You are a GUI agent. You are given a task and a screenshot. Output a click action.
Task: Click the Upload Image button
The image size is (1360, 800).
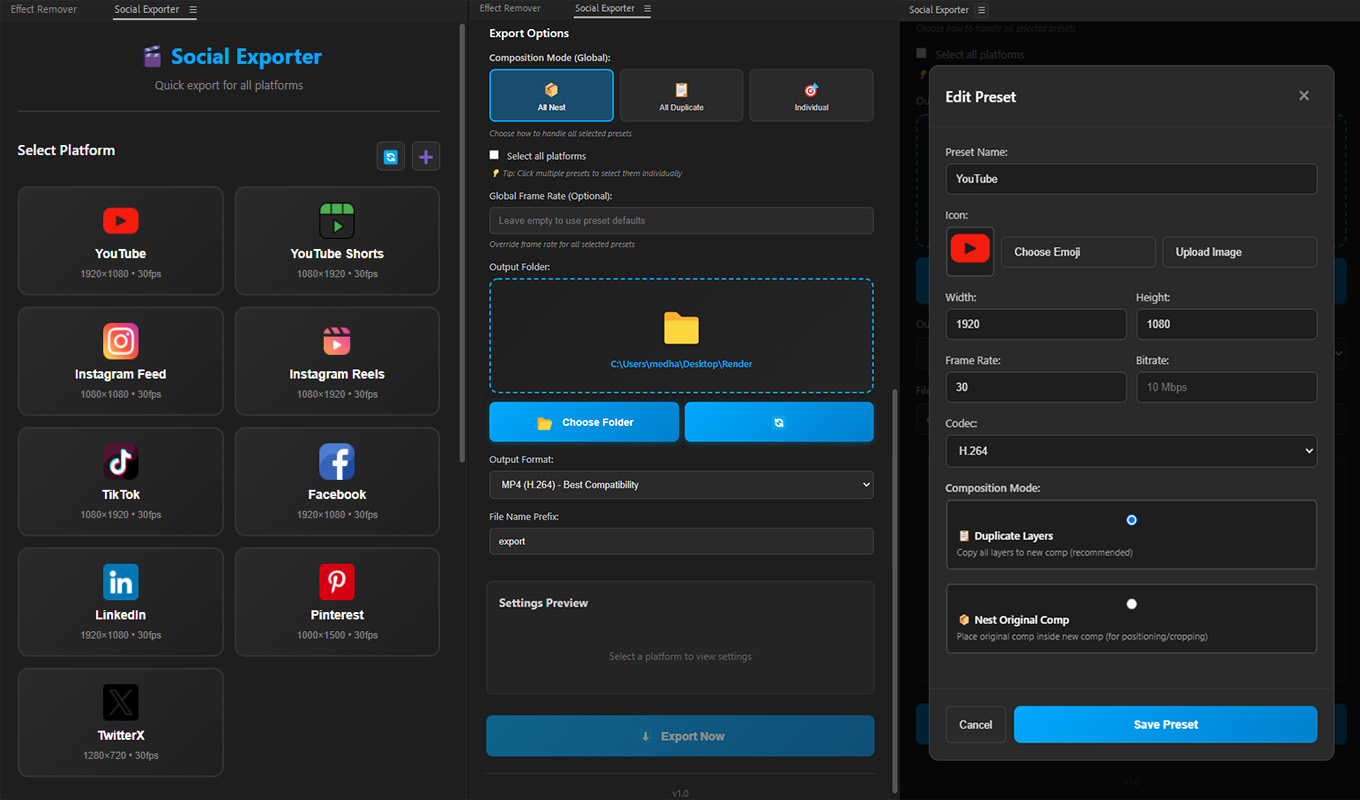1239,252
